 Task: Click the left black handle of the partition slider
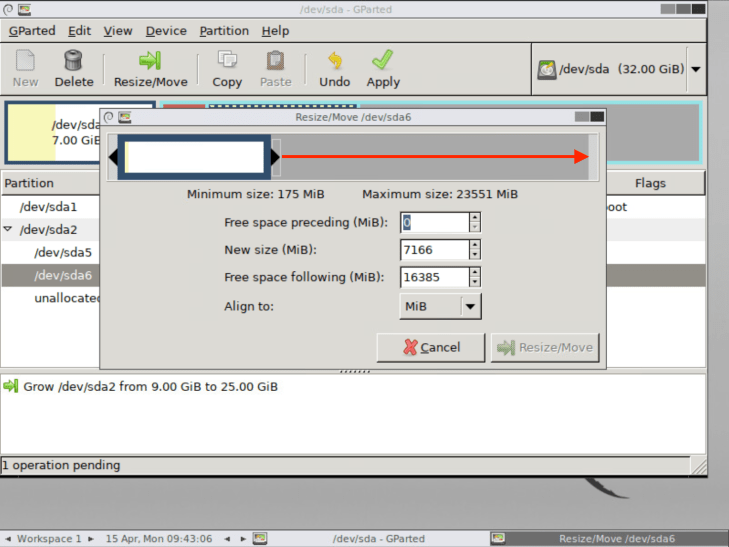click(113, 157)
